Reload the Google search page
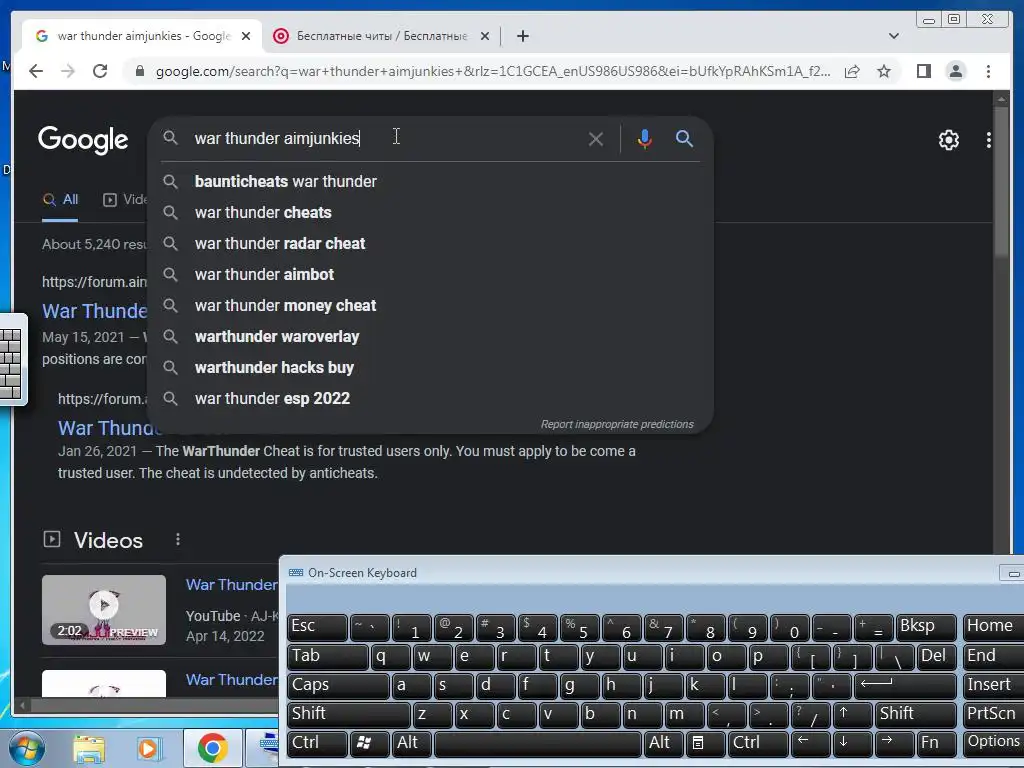Screen dimensions: 1024x768 click(100, 71)
